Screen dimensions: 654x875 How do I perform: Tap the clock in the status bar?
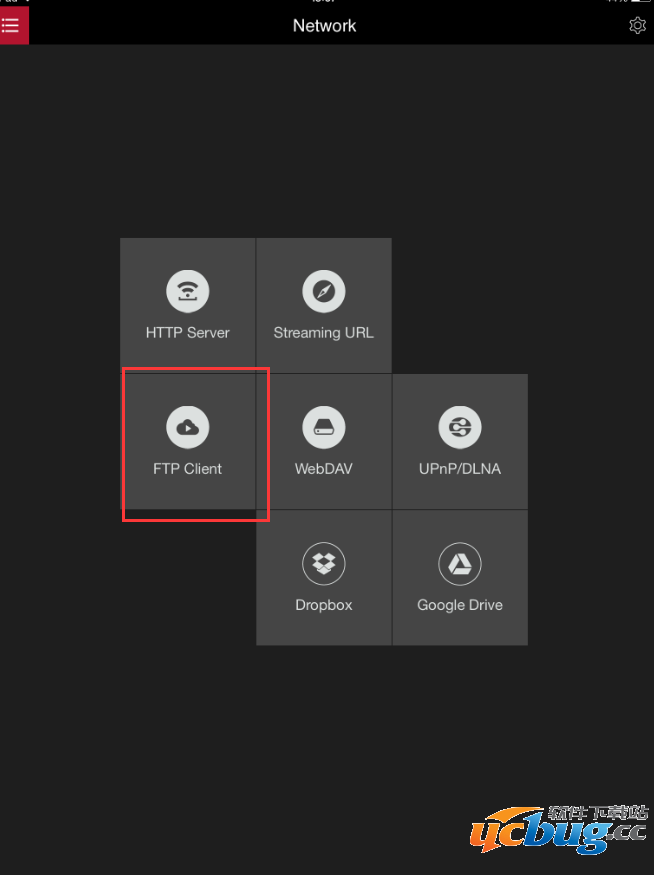326,2
